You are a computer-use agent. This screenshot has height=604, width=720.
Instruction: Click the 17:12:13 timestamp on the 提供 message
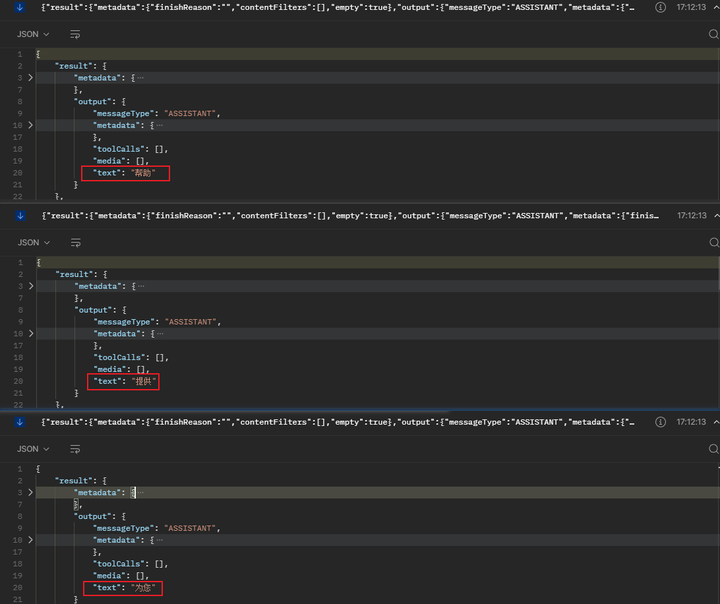[x=692, y=215]
